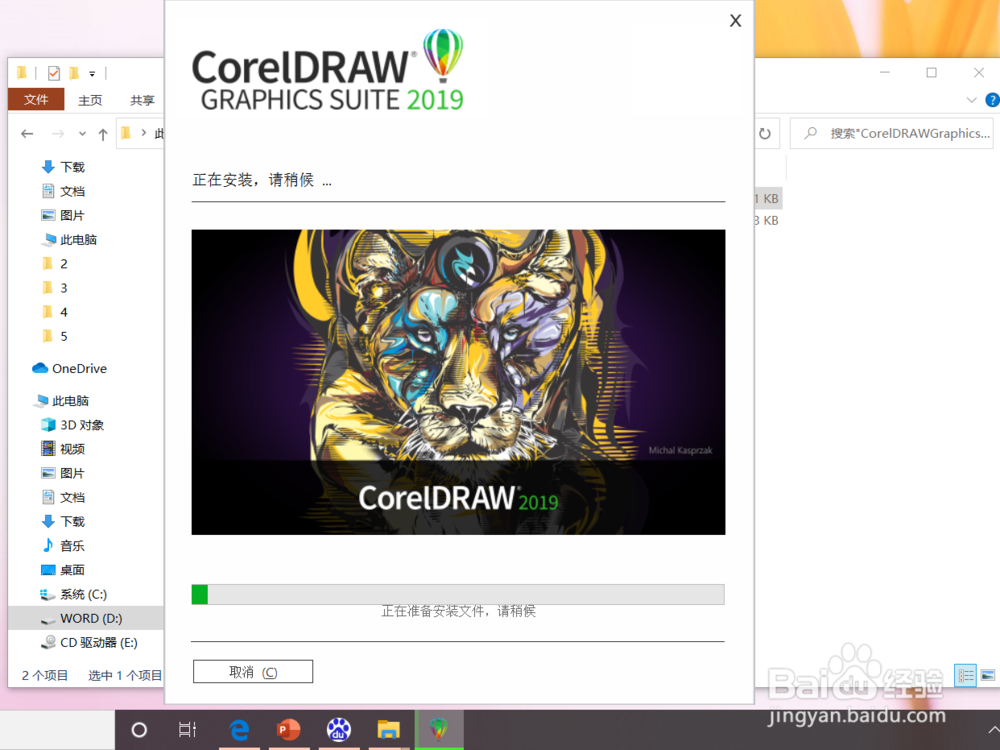Open 文档 folder under This PC
The width and height of the screenshot is (1000, 750).
point(62,498)
